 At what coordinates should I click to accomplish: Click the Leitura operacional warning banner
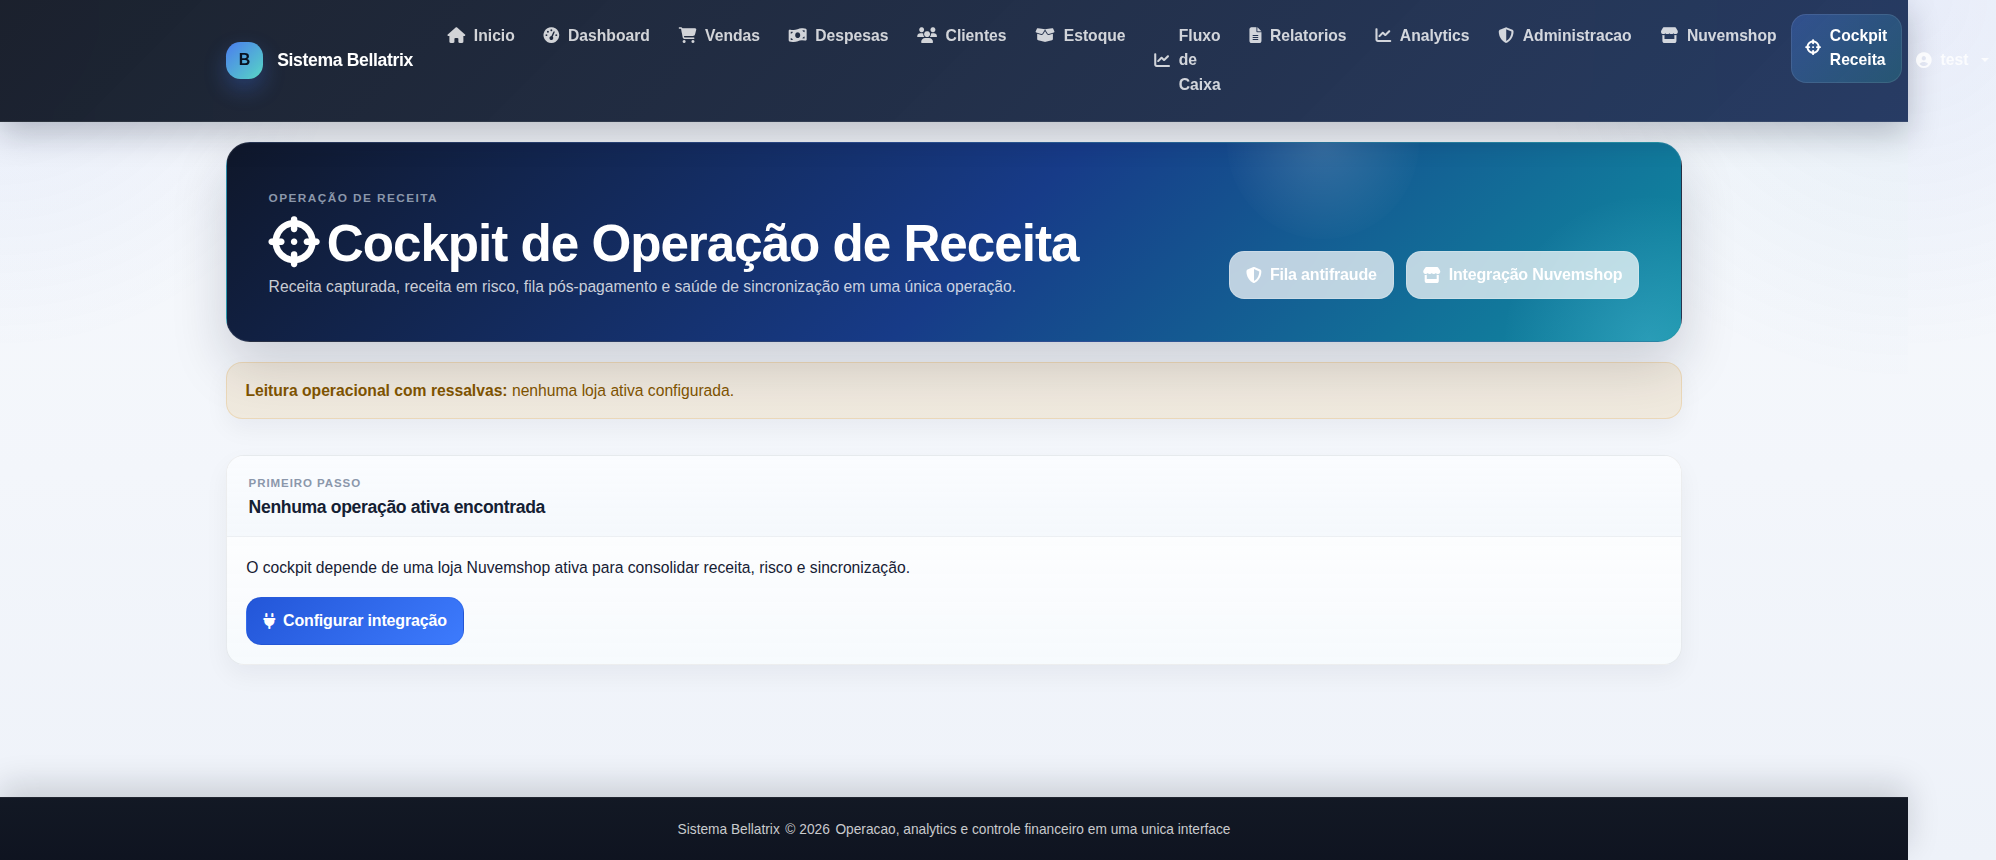(954, 391)
